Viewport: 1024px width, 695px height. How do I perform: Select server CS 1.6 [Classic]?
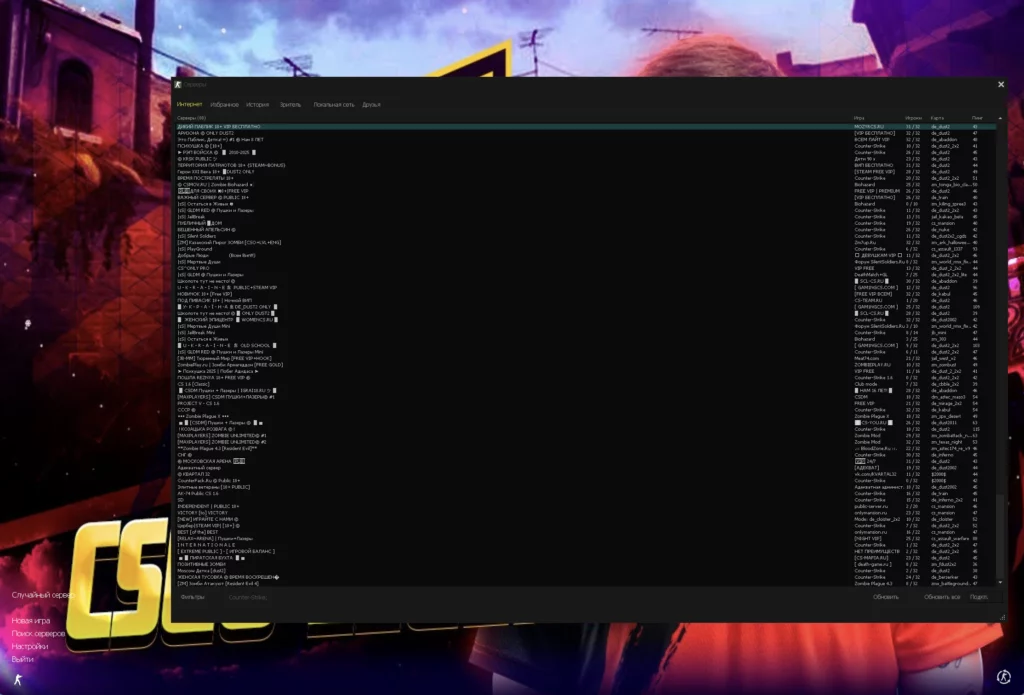point(586,384)
